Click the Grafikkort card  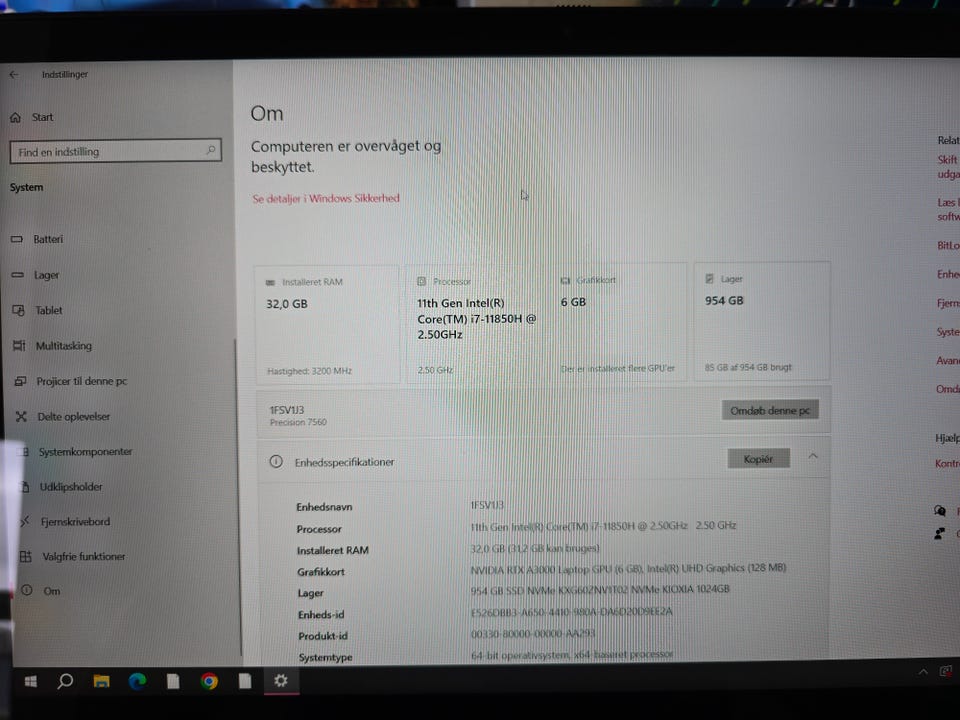click(620, 323)
